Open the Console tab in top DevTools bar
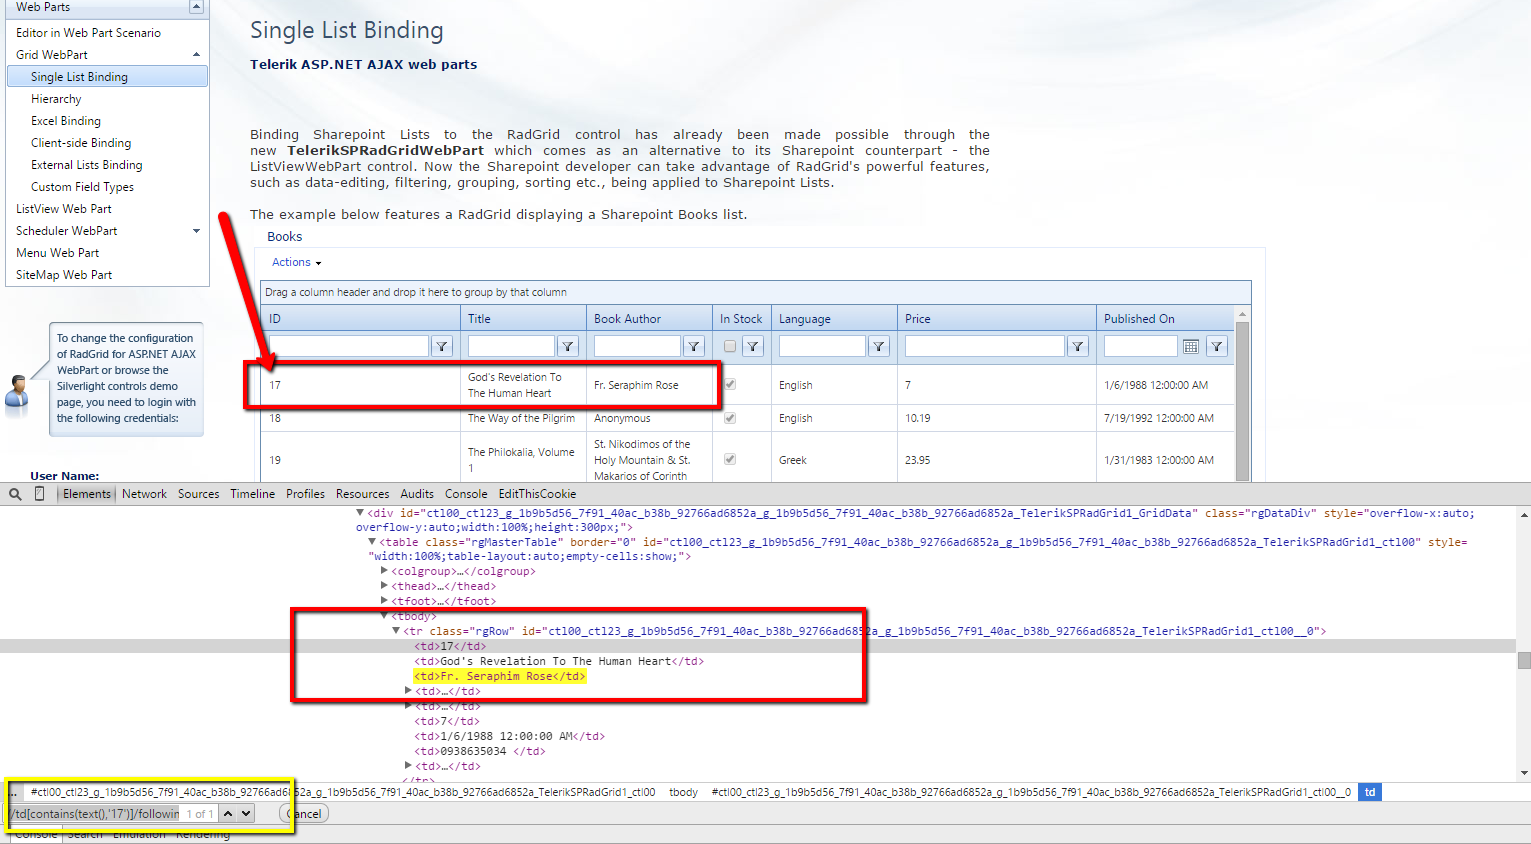Screen dimensions: 1531x844 (466, 494)
